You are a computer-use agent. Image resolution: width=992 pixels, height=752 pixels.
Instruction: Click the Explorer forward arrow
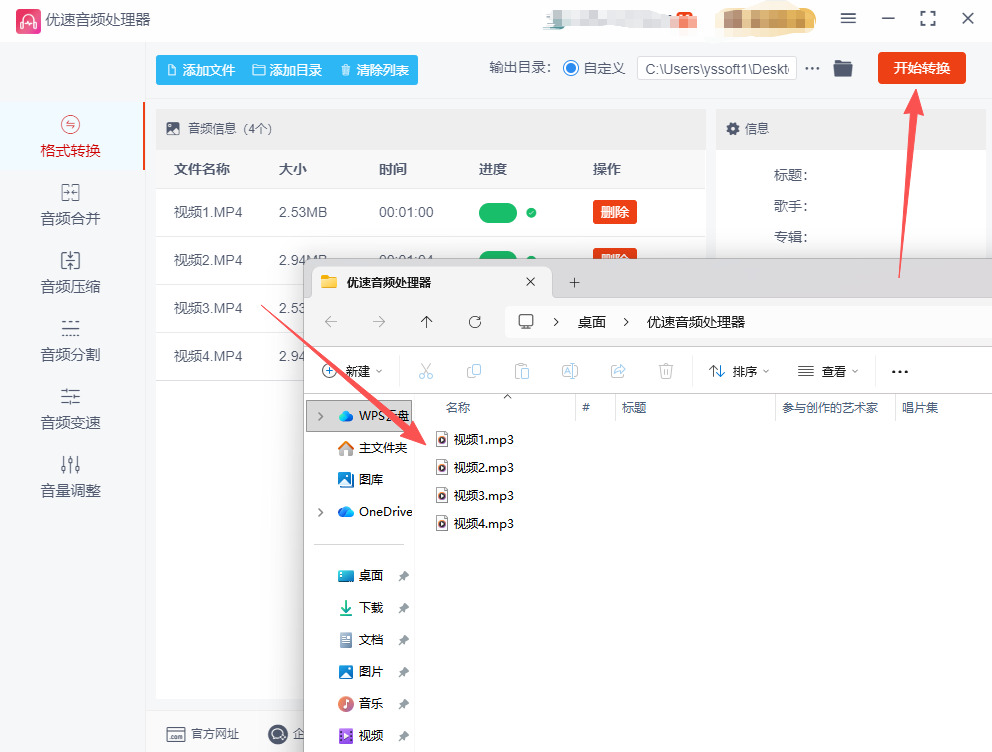point(378,322)
